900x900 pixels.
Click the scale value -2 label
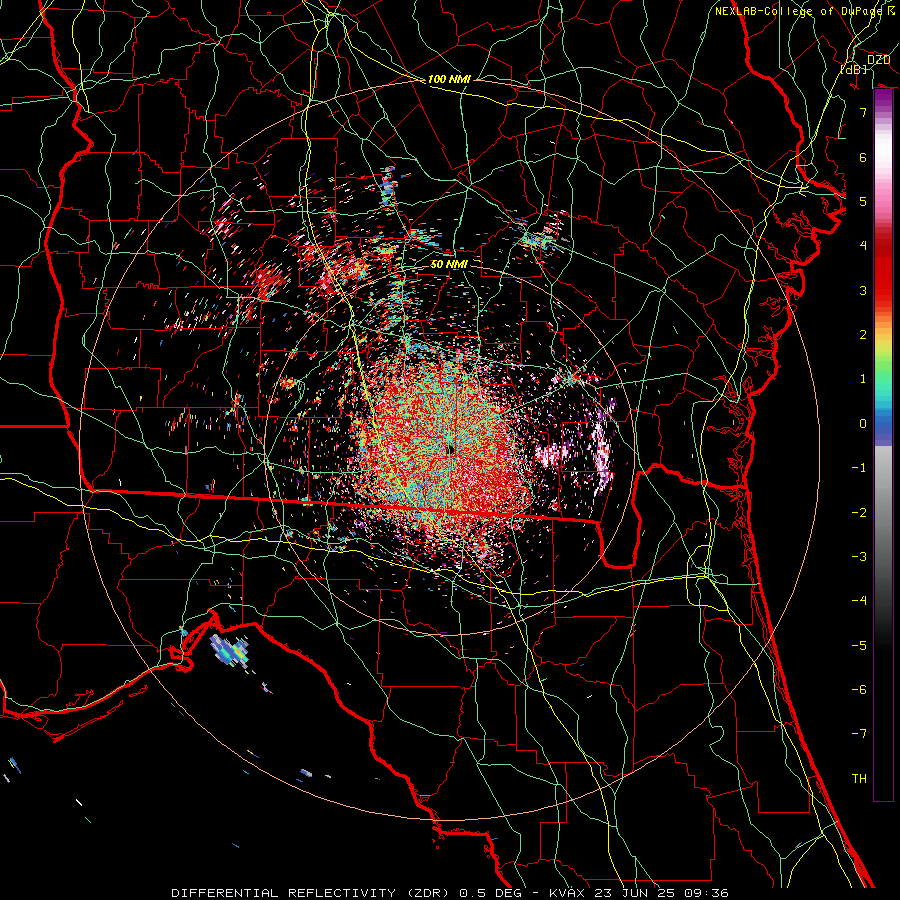point(859,513)
